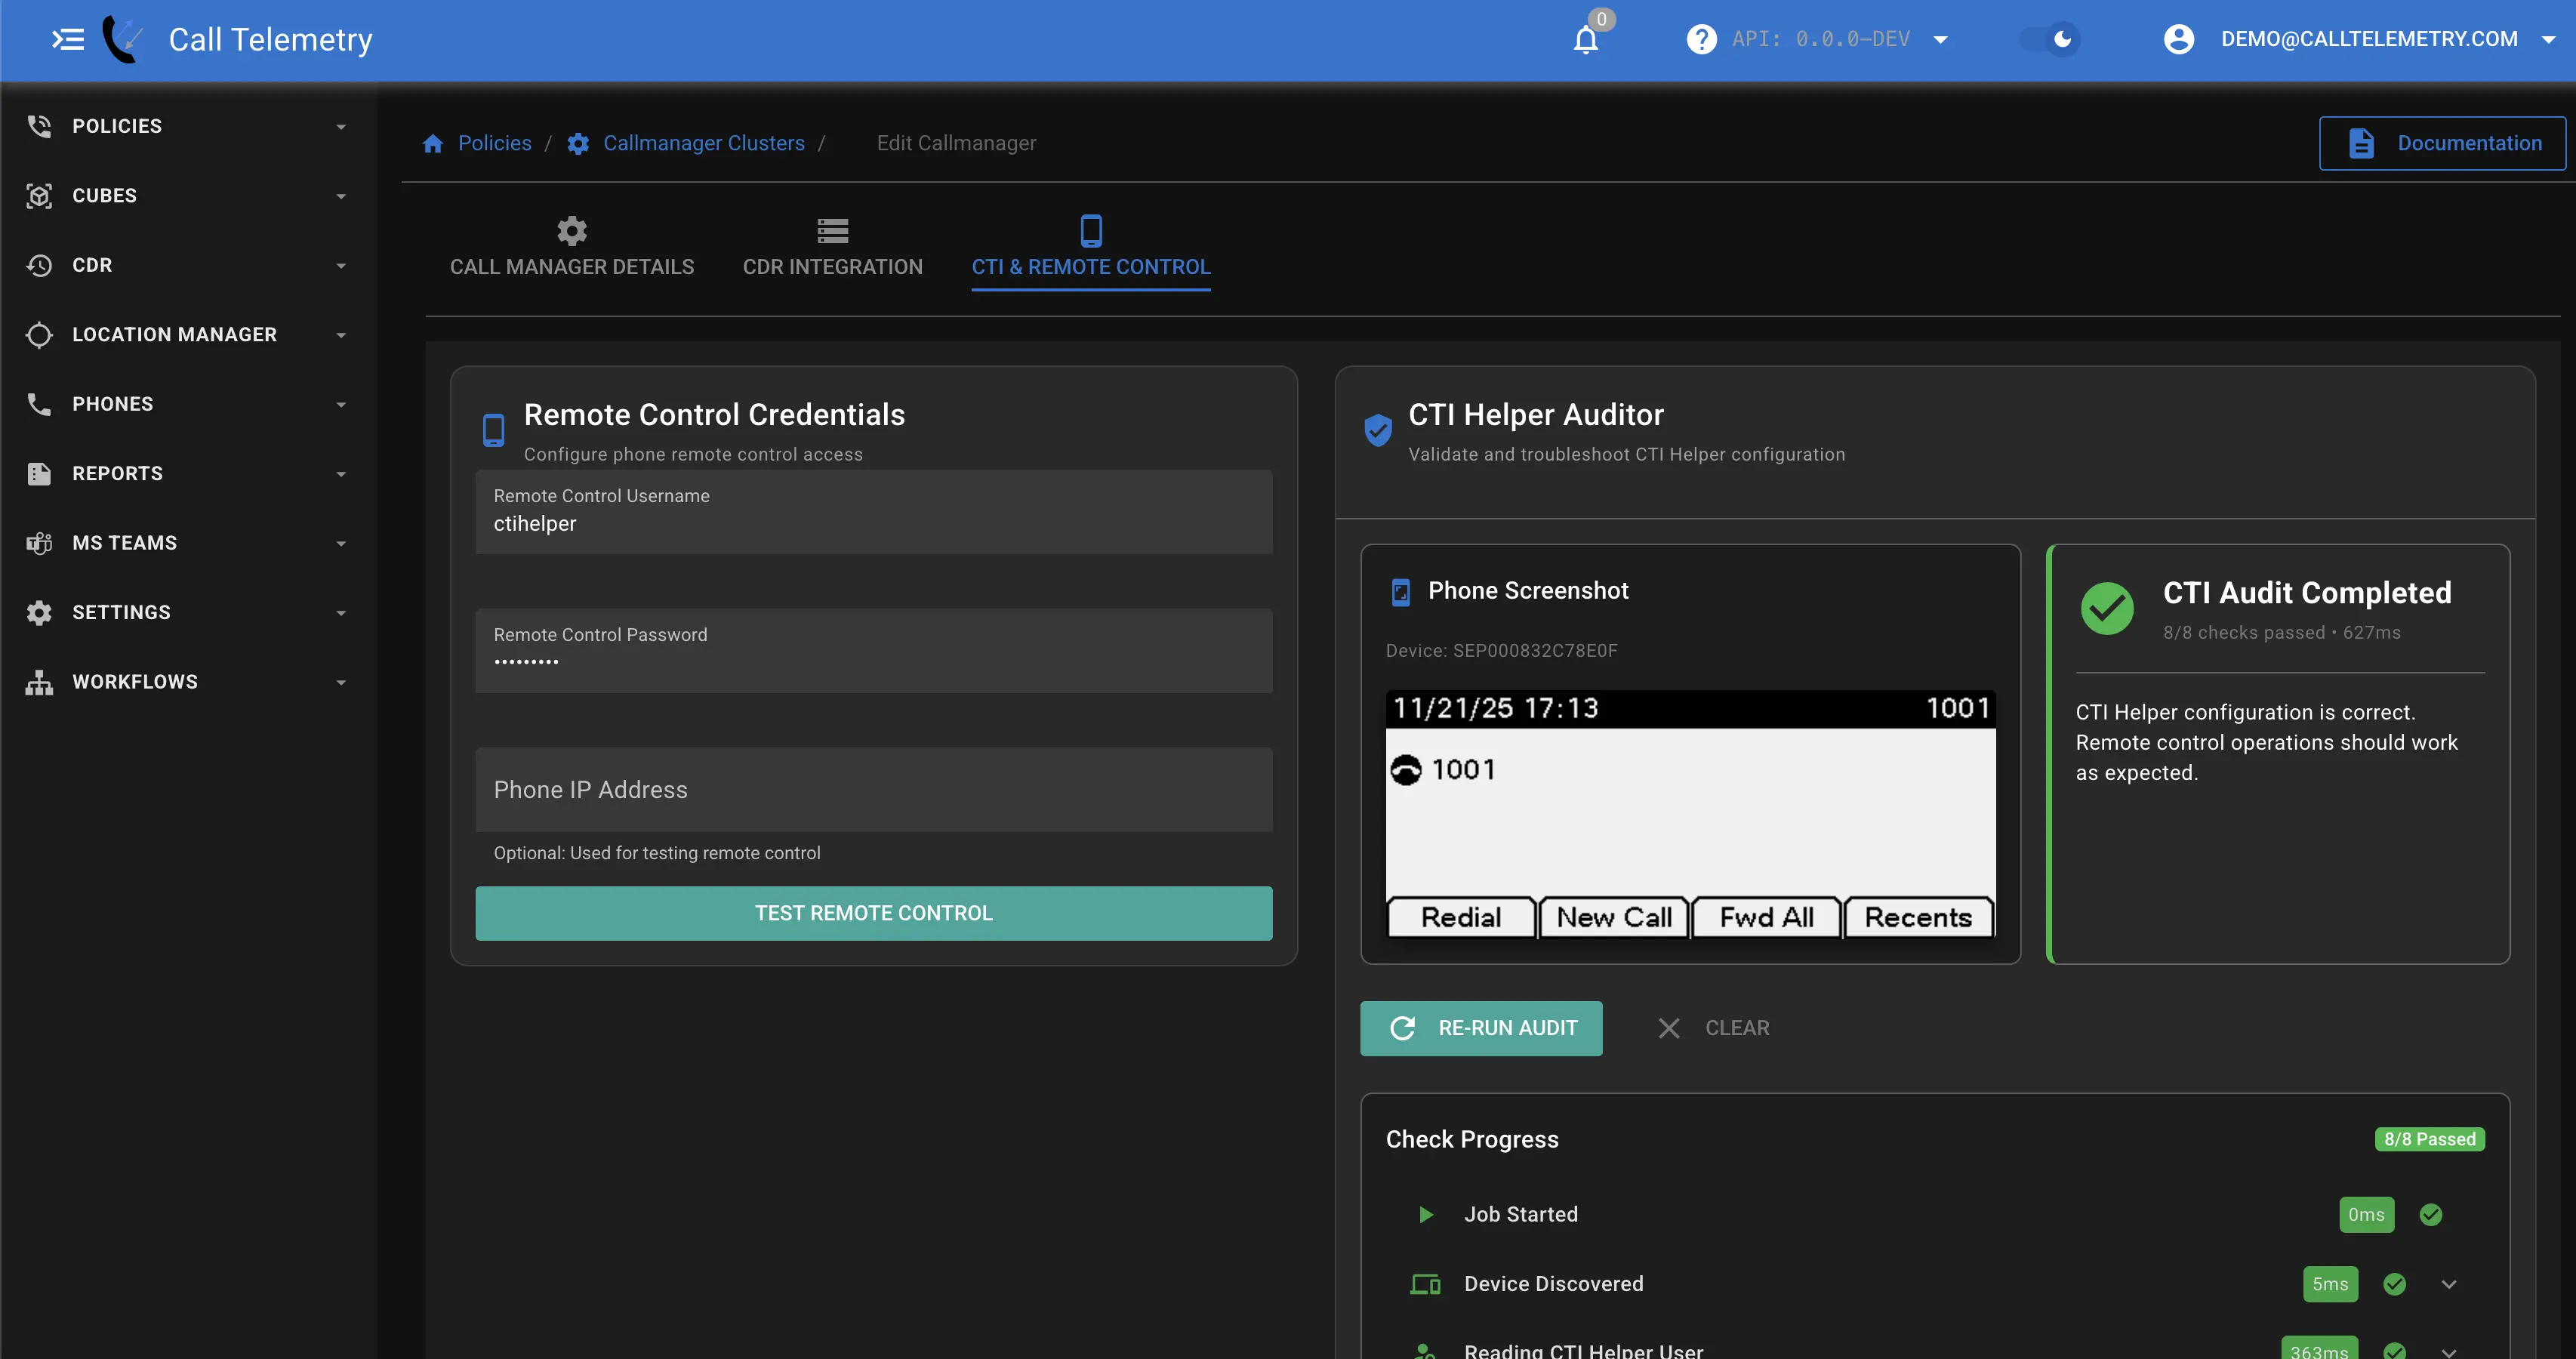
Task: Switch to CALL MANAGER DETAILS tab
Action: (572, 248)
